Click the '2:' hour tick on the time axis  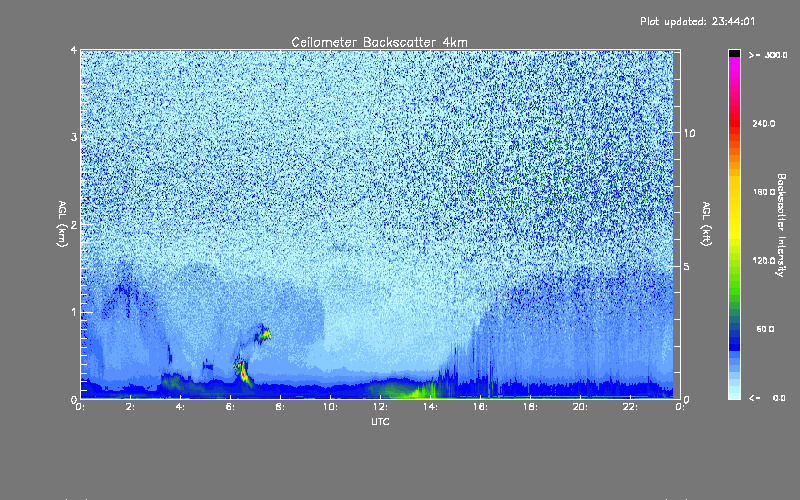coord(130,407)
